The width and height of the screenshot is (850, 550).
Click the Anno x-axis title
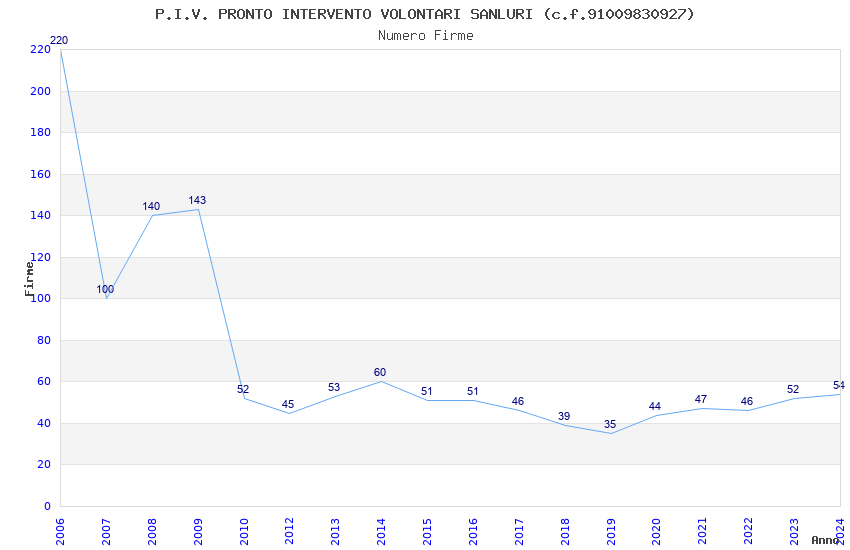tap(825, 540)
